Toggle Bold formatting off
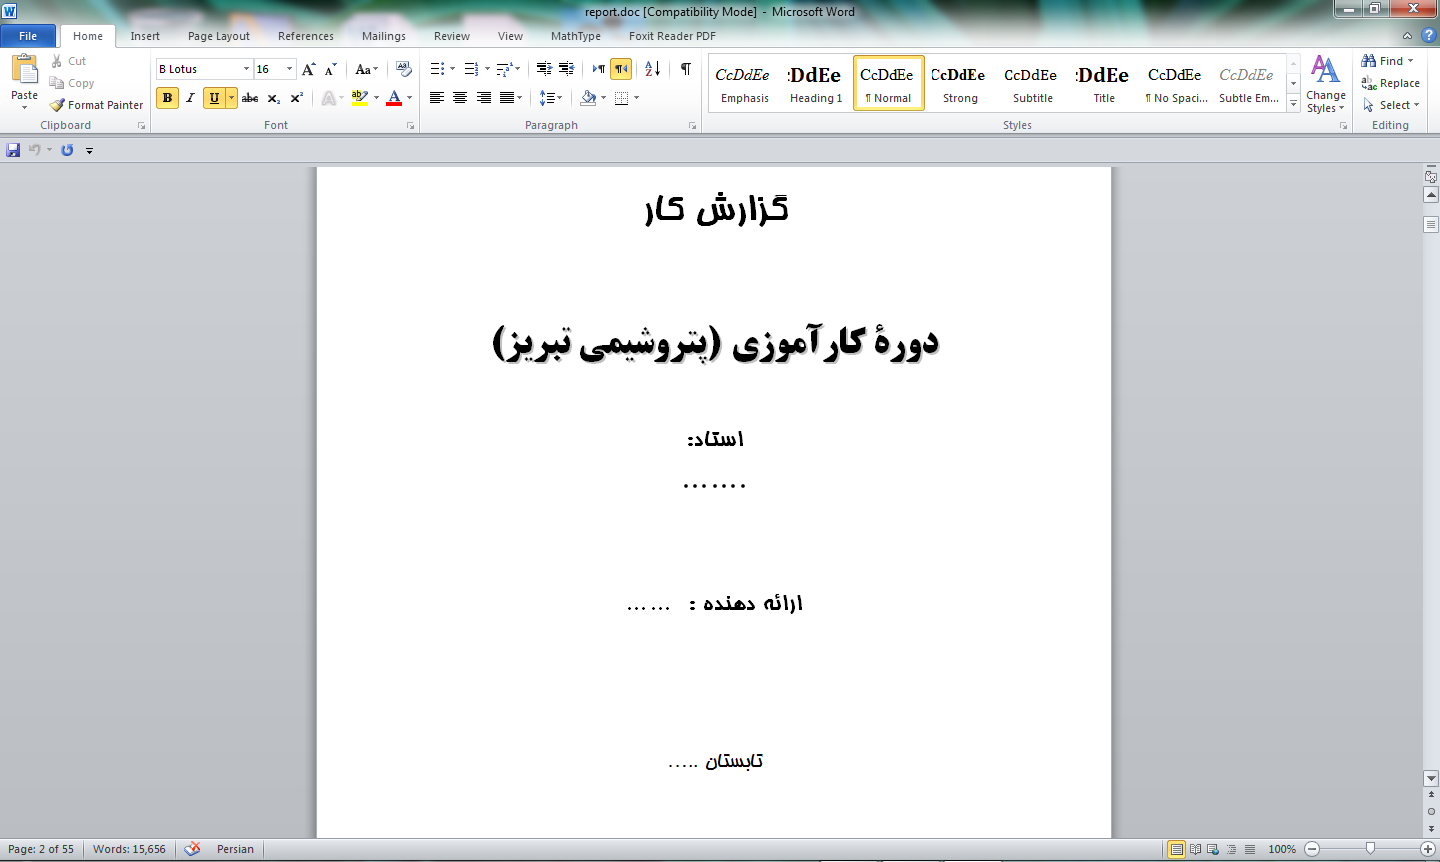 click(x=167, y=98)
